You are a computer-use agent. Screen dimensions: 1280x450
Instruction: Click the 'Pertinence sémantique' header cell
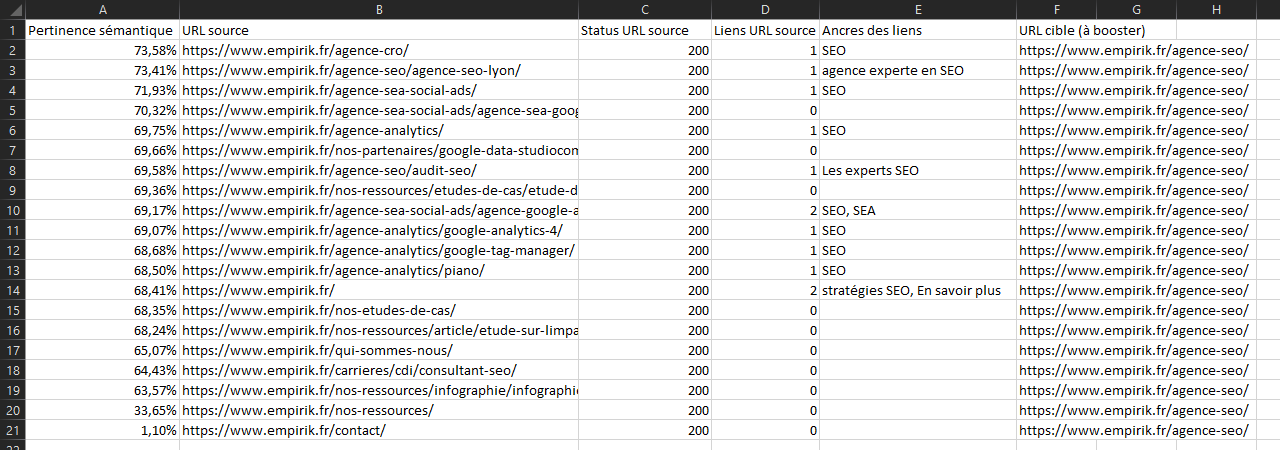[x=102, y=30]
